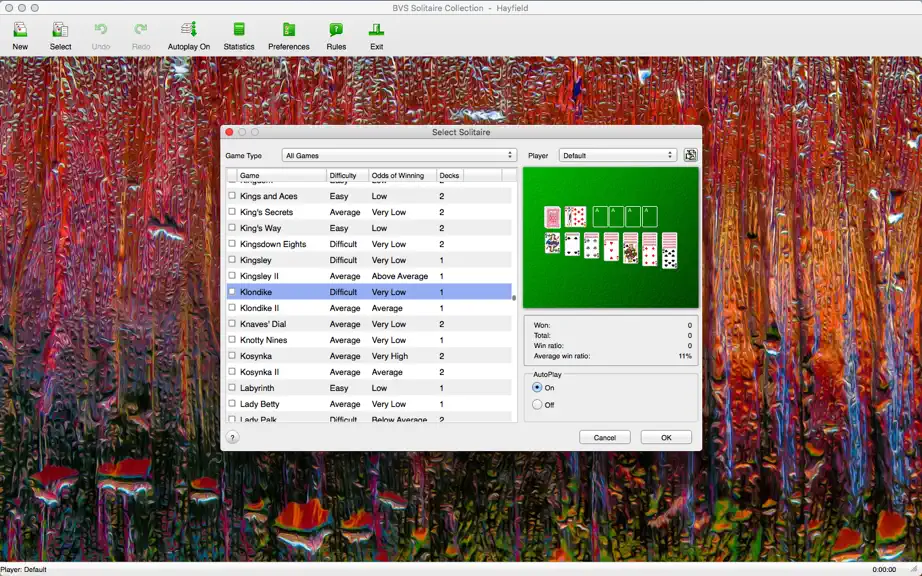Dismiss dialog with Cancel button

click(604, 437)
